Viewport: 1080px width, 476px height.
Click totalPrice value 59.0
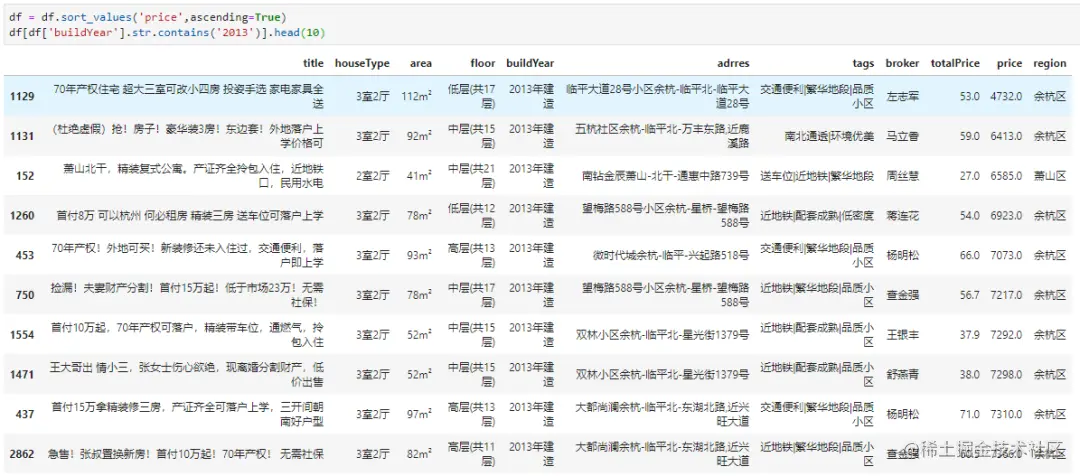(x=969, y=136)
